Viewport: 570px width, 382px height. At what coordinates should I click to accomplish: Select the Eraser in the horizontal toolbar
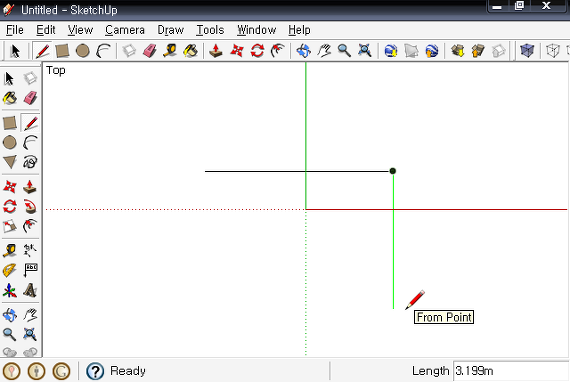coord(149,51)
